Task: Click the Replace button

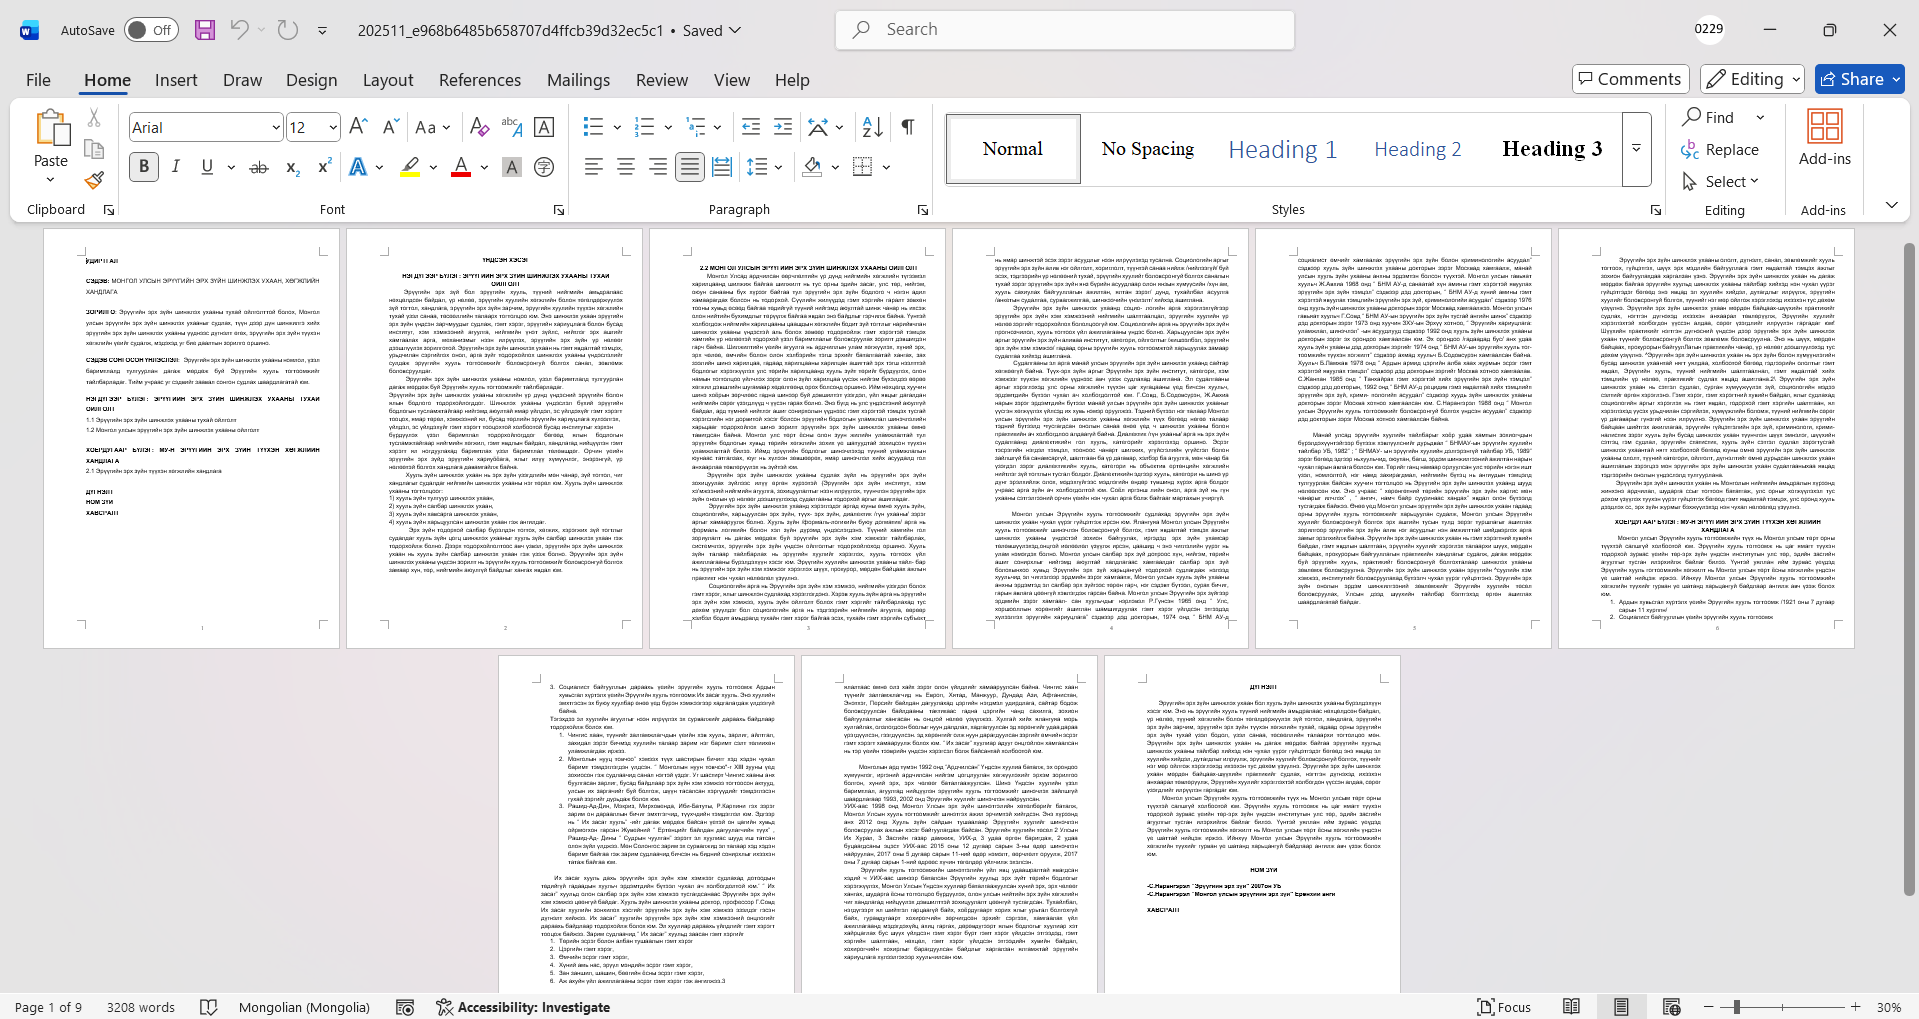Action: pos(1720,149)
